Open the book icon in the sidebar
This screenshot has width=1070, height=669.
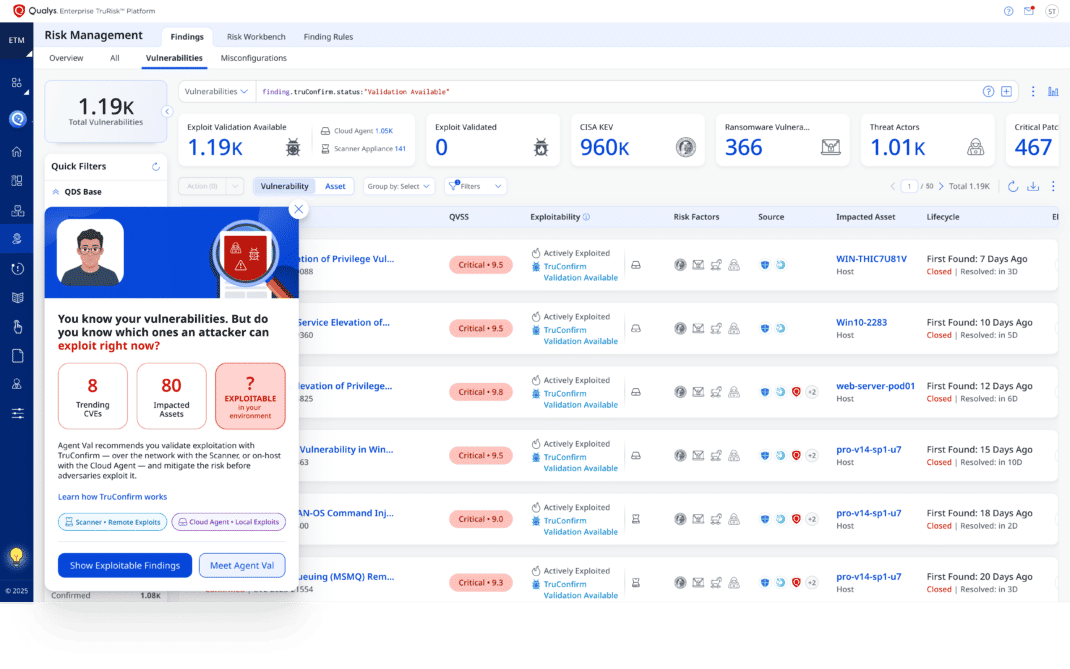pyautogui.click(x=17, y=298)
